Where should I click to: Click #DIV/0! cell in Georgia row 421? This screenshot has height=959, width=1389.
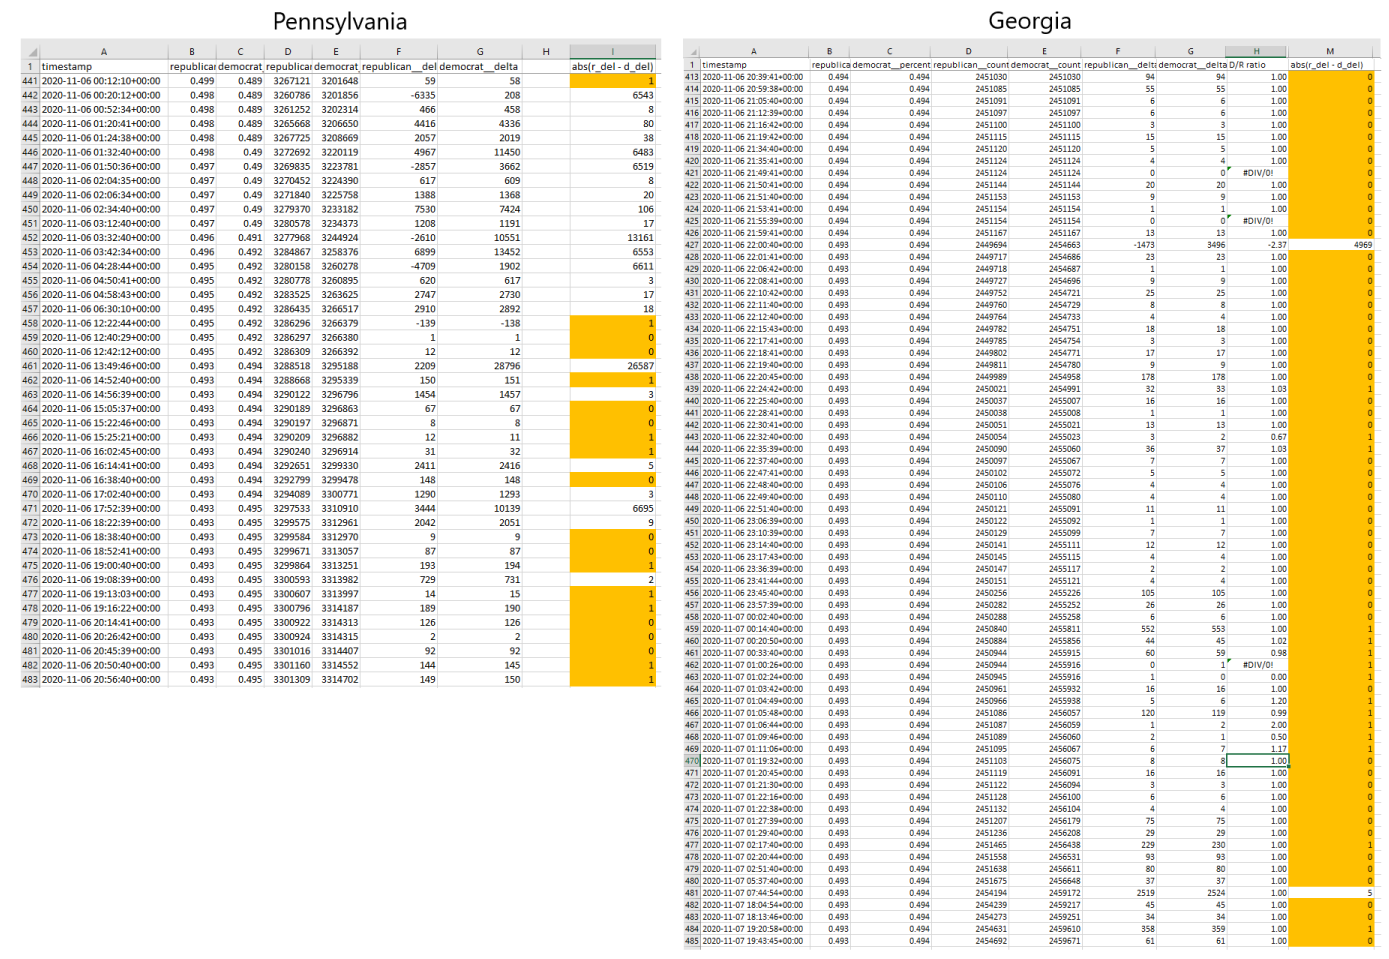click(x=1257, y=173)
